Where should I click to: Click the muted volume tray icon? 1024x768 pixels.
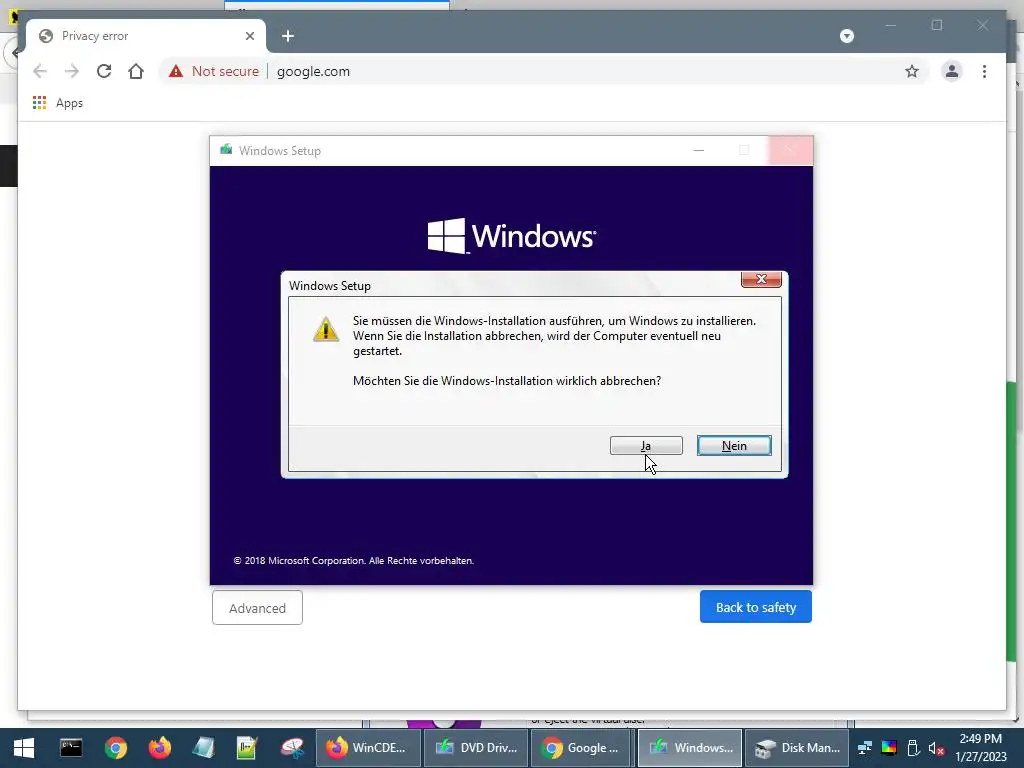tap(936, 748)
